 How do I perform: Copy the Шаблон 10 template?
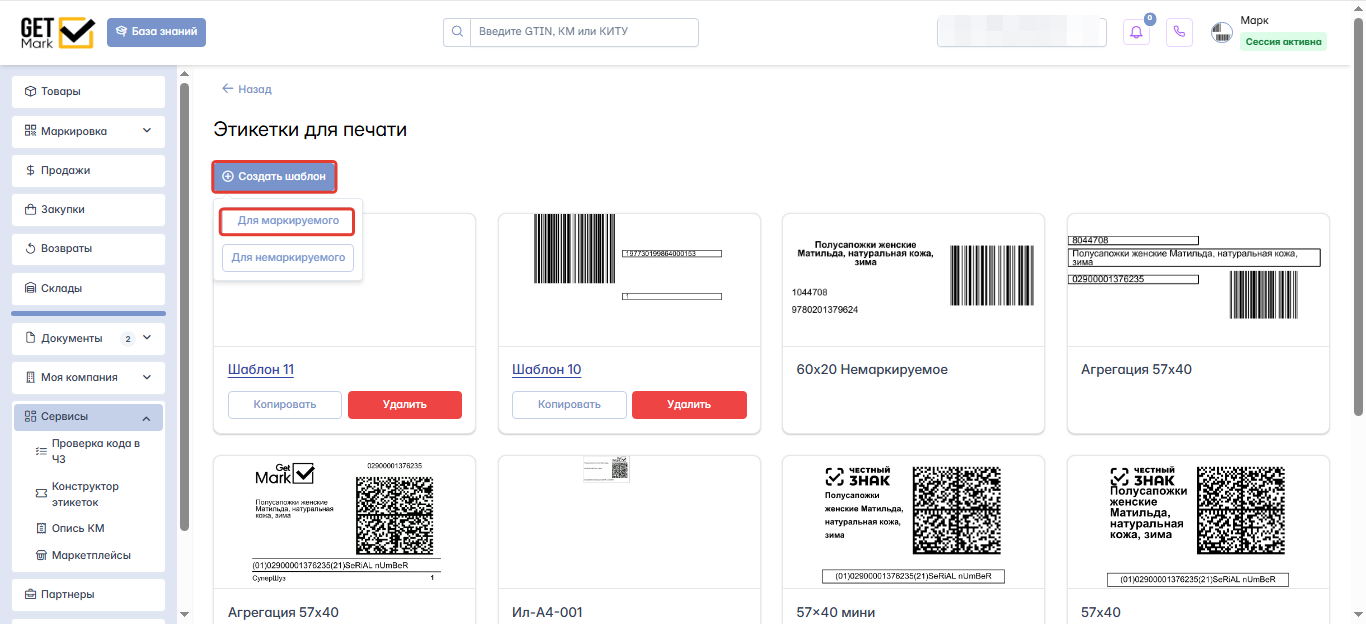tap(569, 405)
